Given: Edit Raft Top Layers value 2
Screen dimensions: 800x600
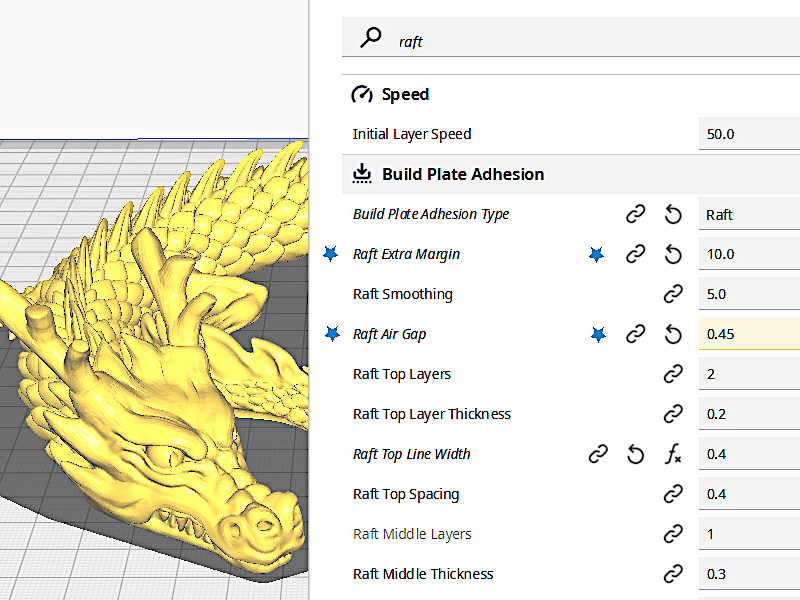Looking at the screenshot, I should 749,374.
